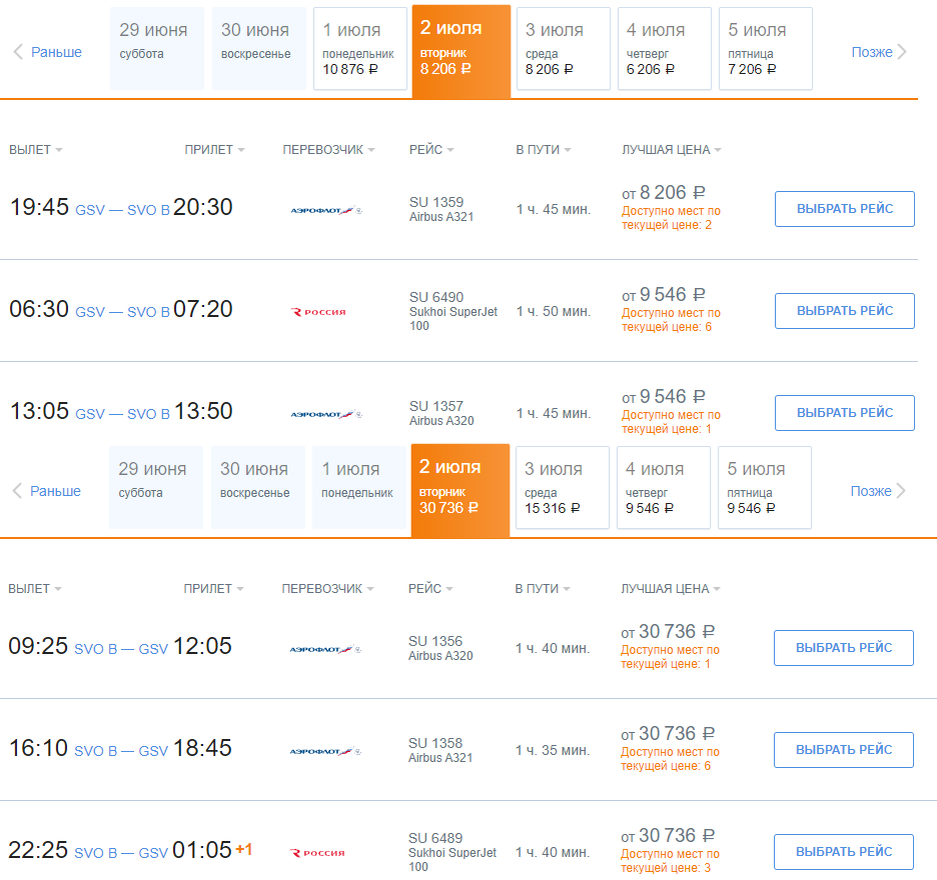Select 4 июля tab priced 6 206 ₽
This screenshot has width=937, height=880.
point(665,48)
